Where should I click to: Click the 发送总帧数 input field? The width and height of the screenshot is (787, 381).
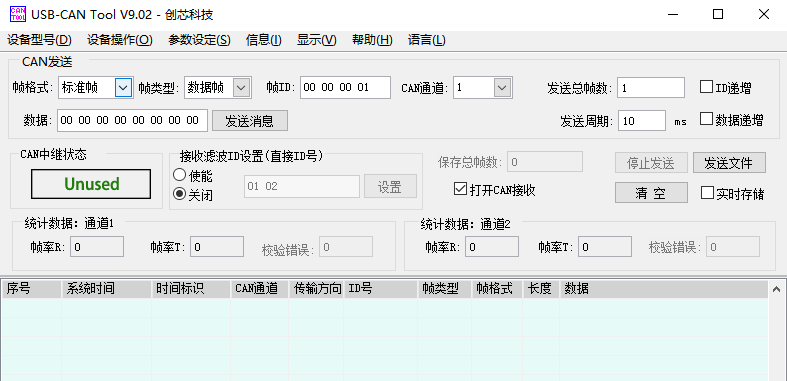(x=651, y=88)
